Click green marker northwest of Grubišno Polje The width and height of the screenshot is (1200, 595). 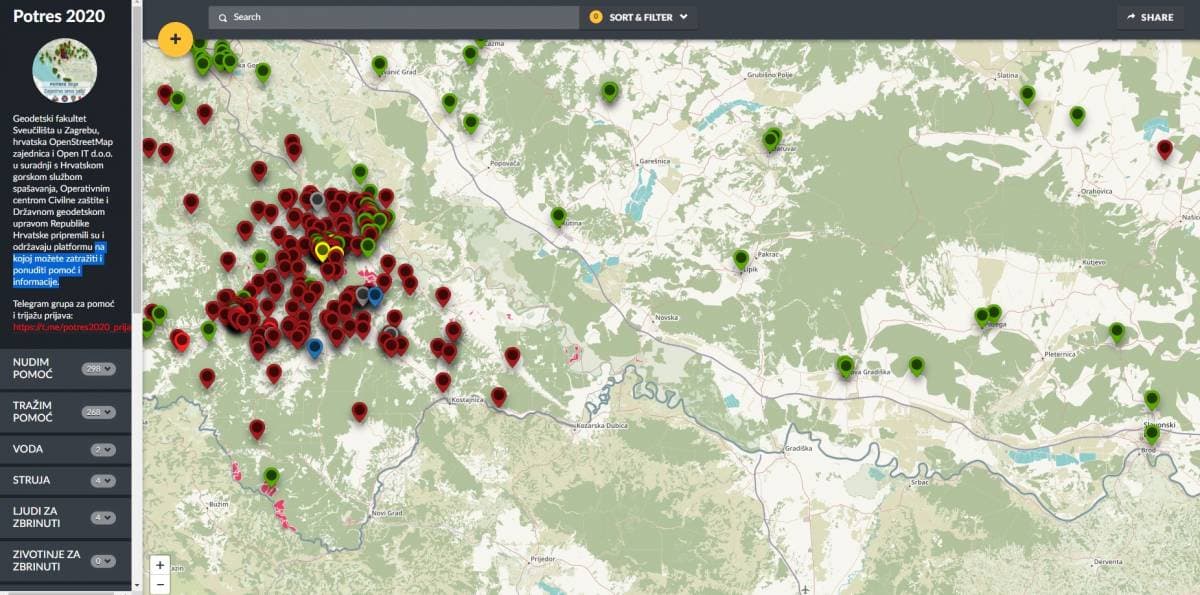610,91
